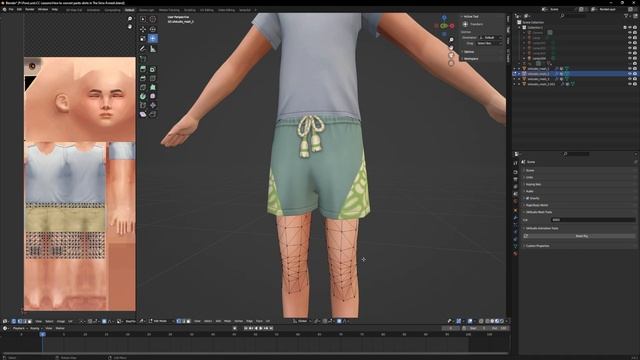The height and width of the screenshot is (360, 640).
Task: Click the red X axis on navigation gizmo
Action: [452, 26]
